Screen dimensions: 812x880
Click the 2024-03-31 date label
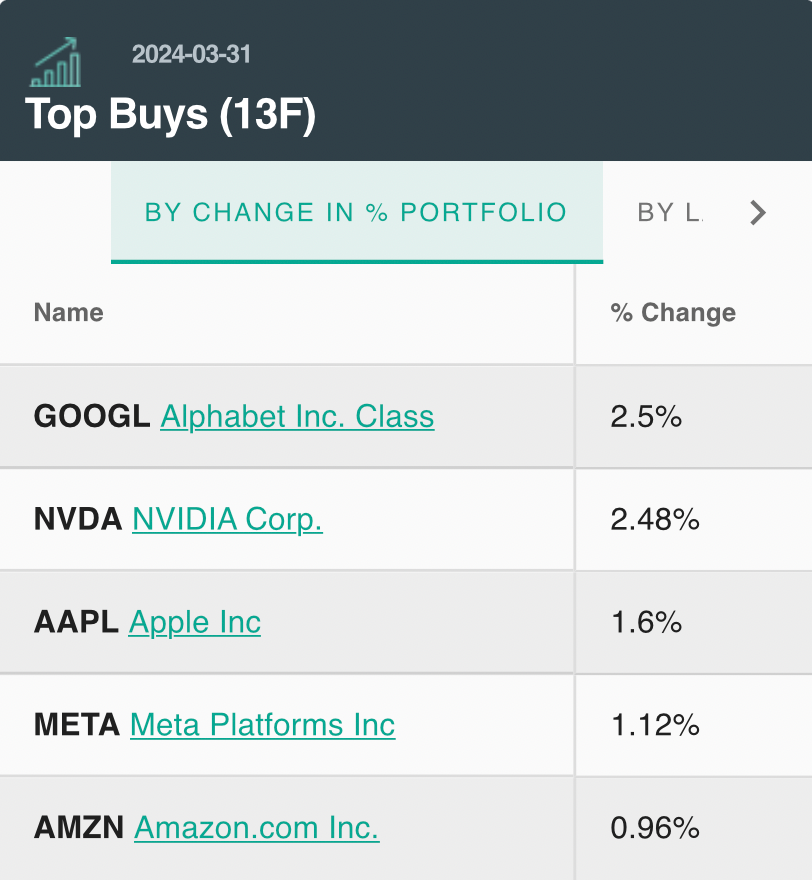191,54
